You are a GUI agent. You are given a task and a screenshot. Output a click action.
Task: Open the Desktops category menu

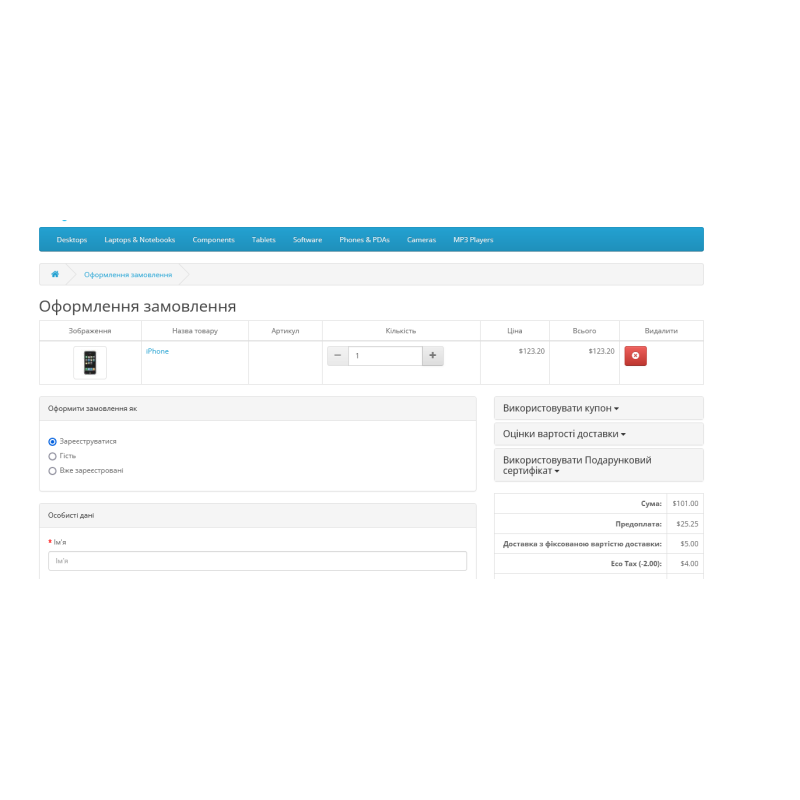point(72,239)
